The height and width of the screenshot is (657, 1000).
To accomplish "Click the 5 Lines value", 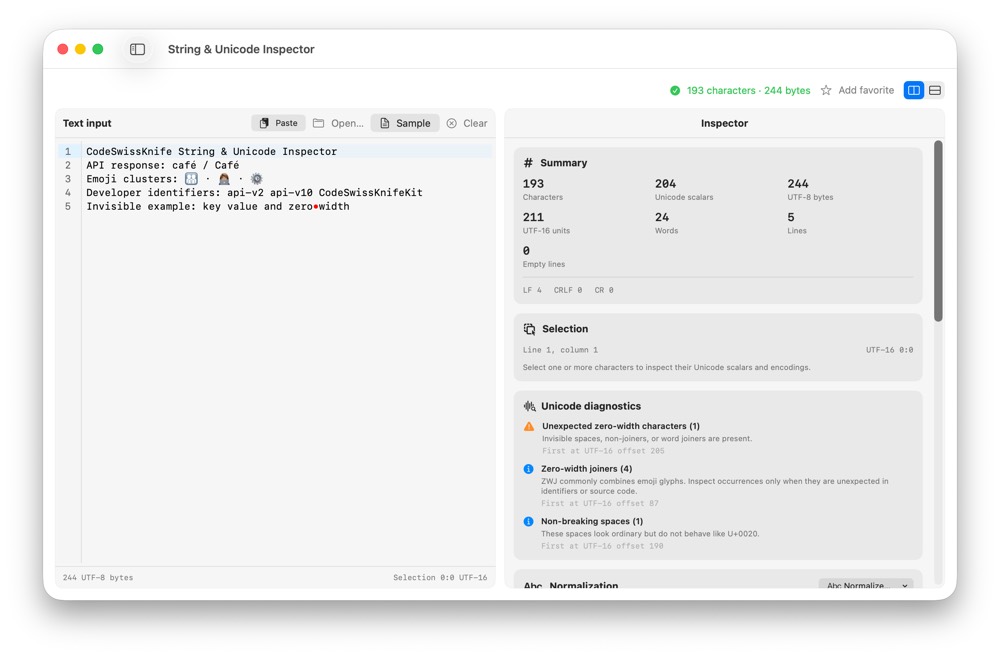I will coord(791,218).
